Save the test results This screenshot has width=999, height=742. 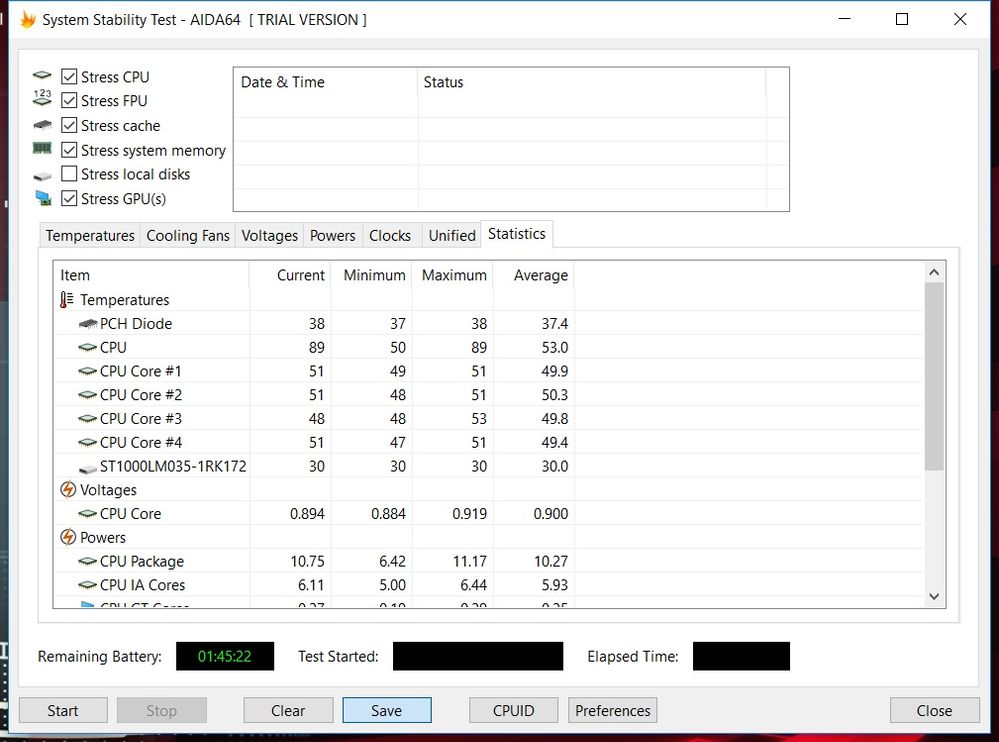coord(387,710)
